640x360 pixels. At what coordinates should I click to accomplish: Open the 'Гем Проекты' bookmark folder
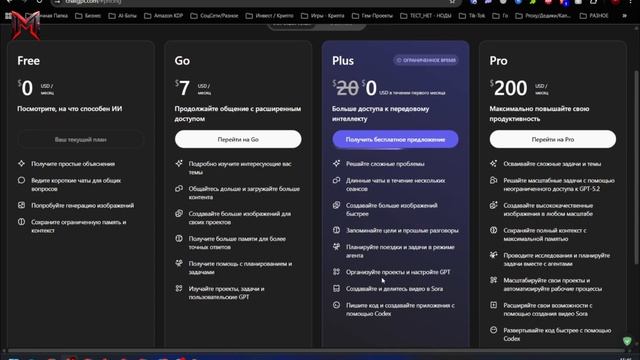(x=372, y=16)
